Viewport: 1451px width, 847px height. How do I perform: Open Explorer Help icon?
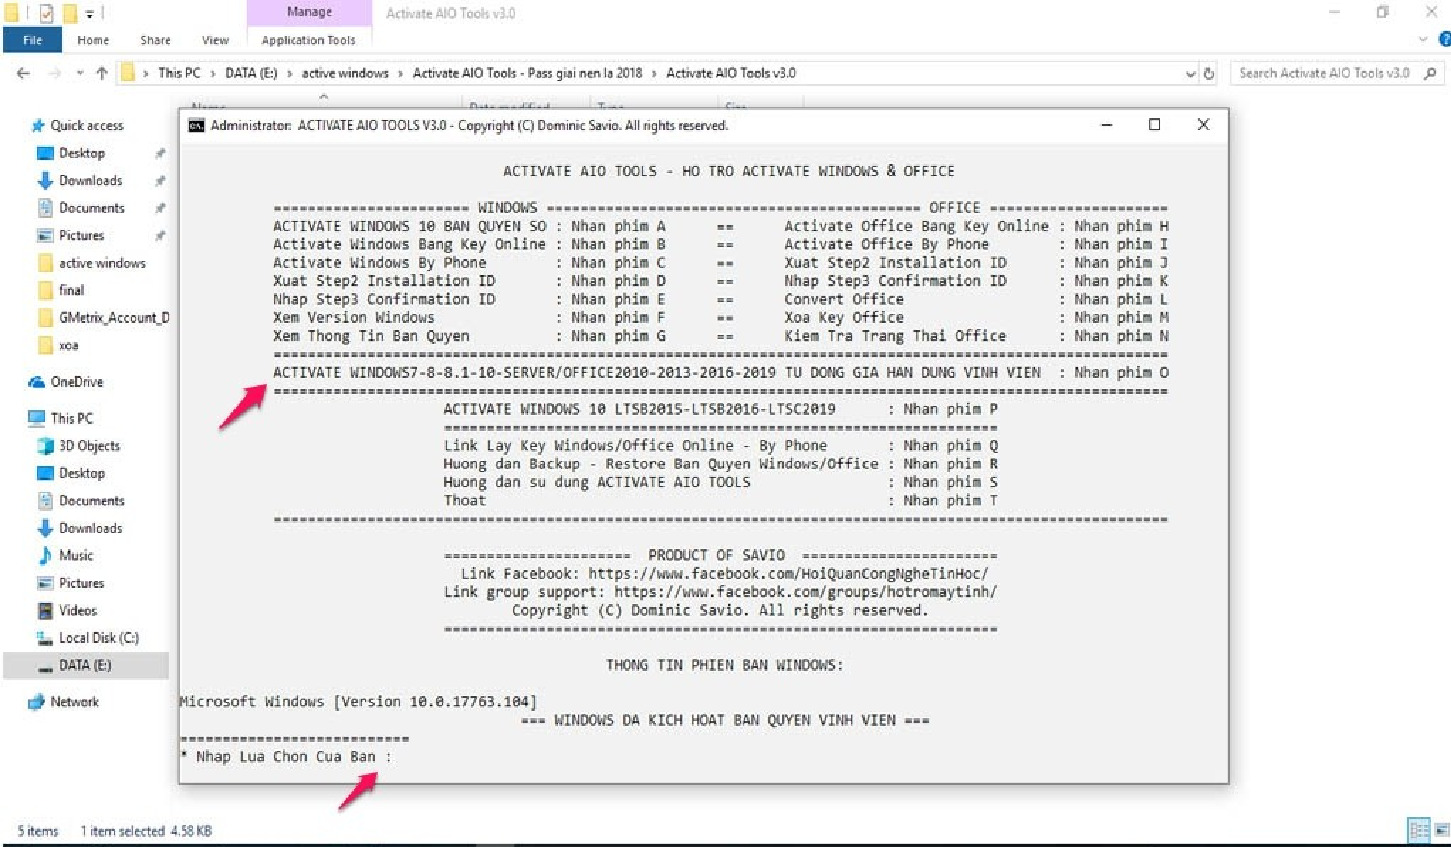(x=1444, y=40)
